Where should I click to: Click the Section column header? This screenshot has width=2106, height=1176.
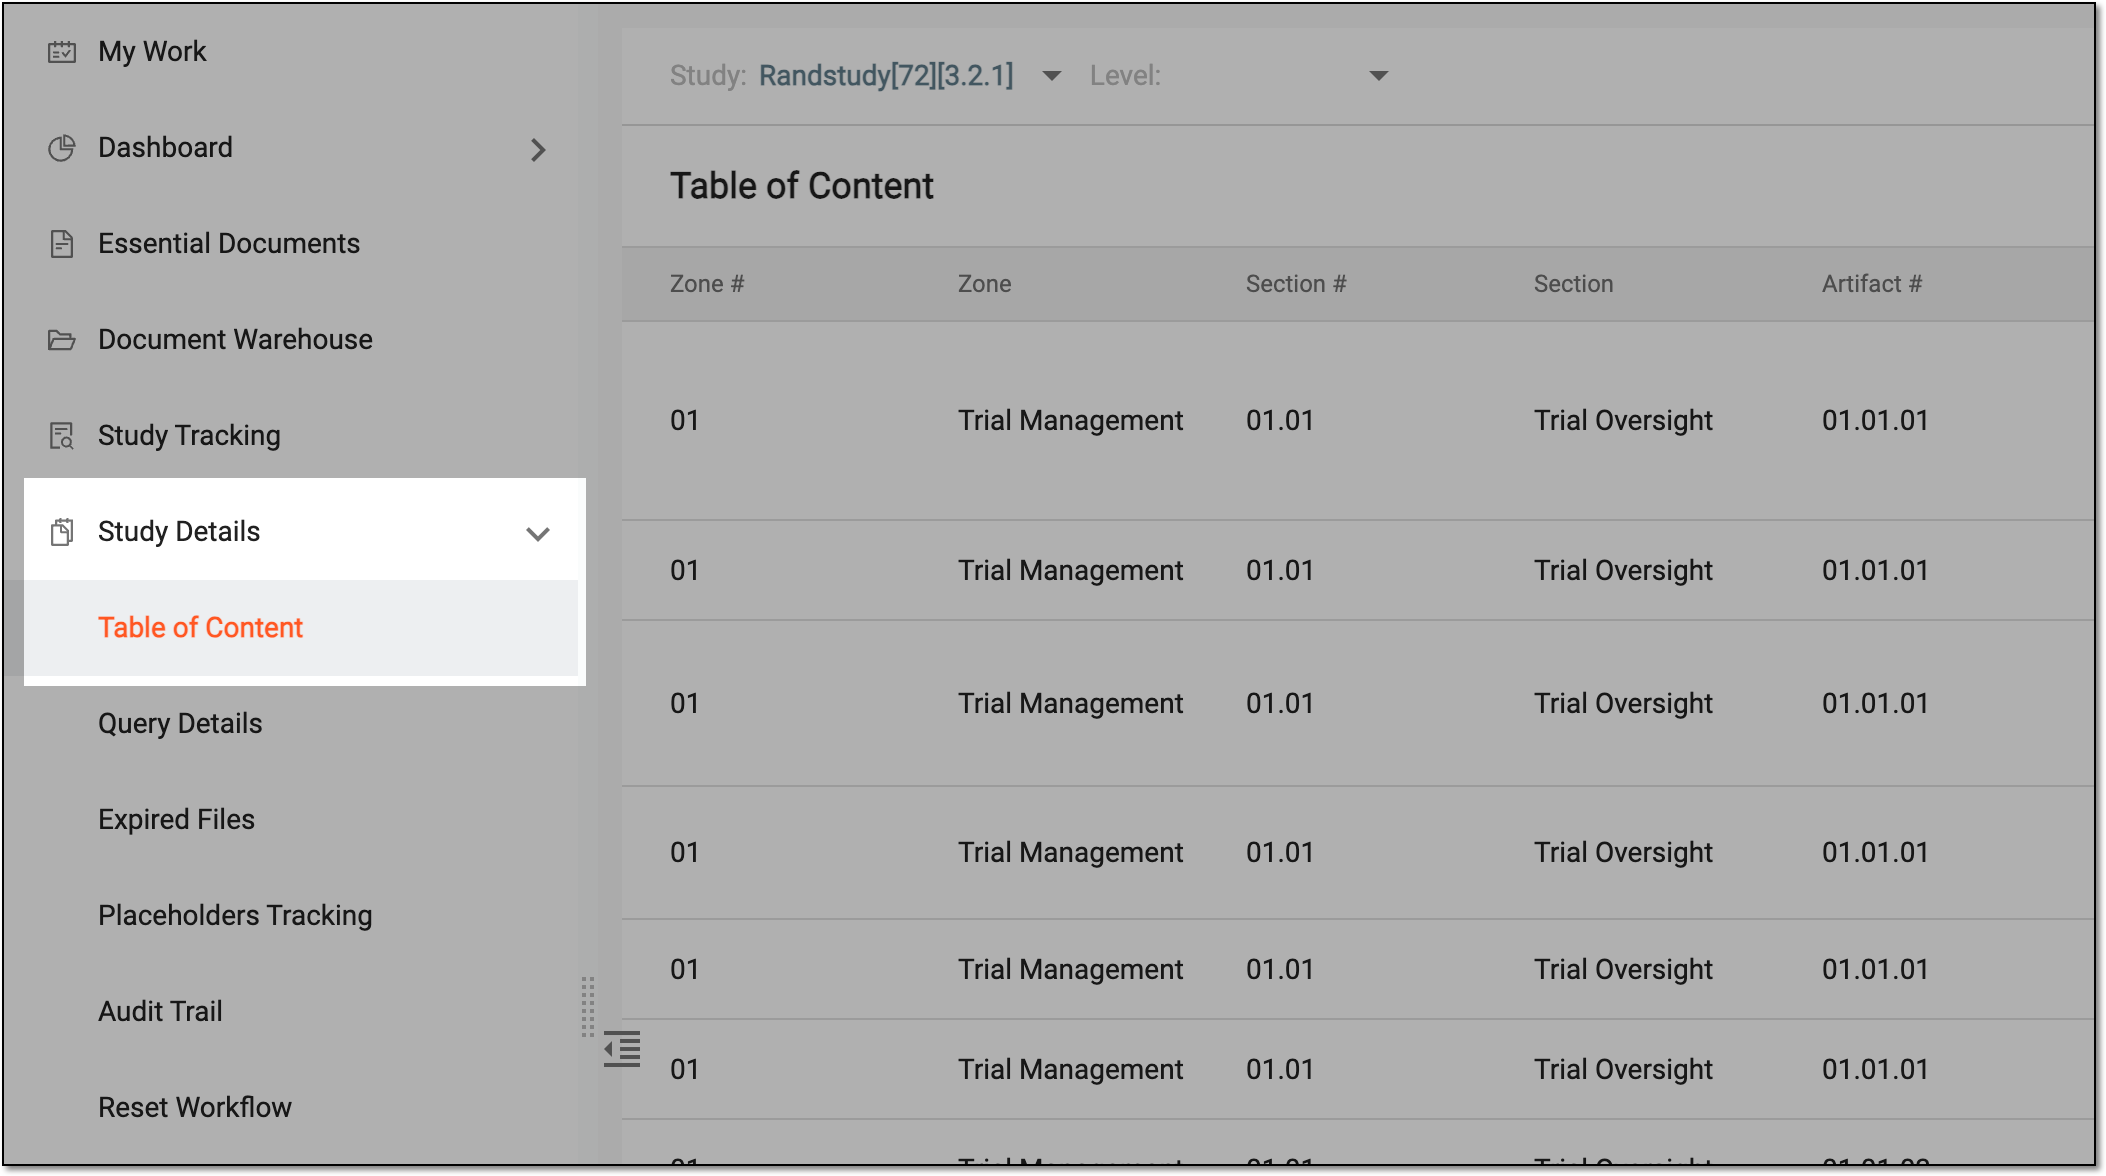[x=1574, y=284]
